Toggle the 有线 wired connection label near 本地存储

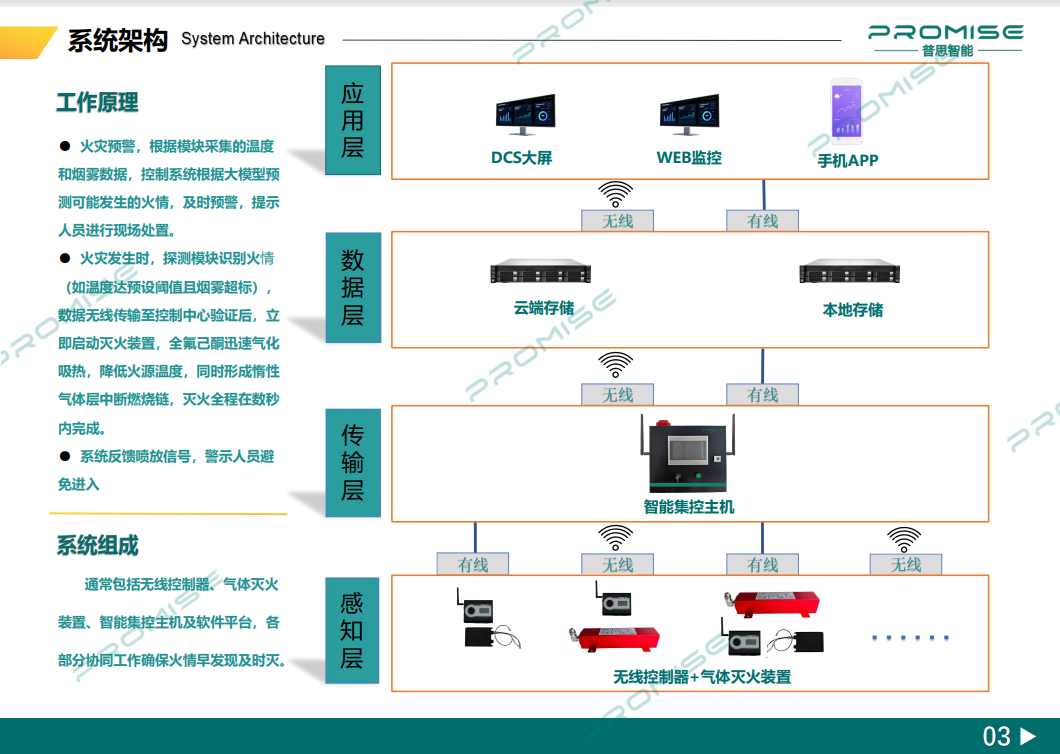[763, 395]
